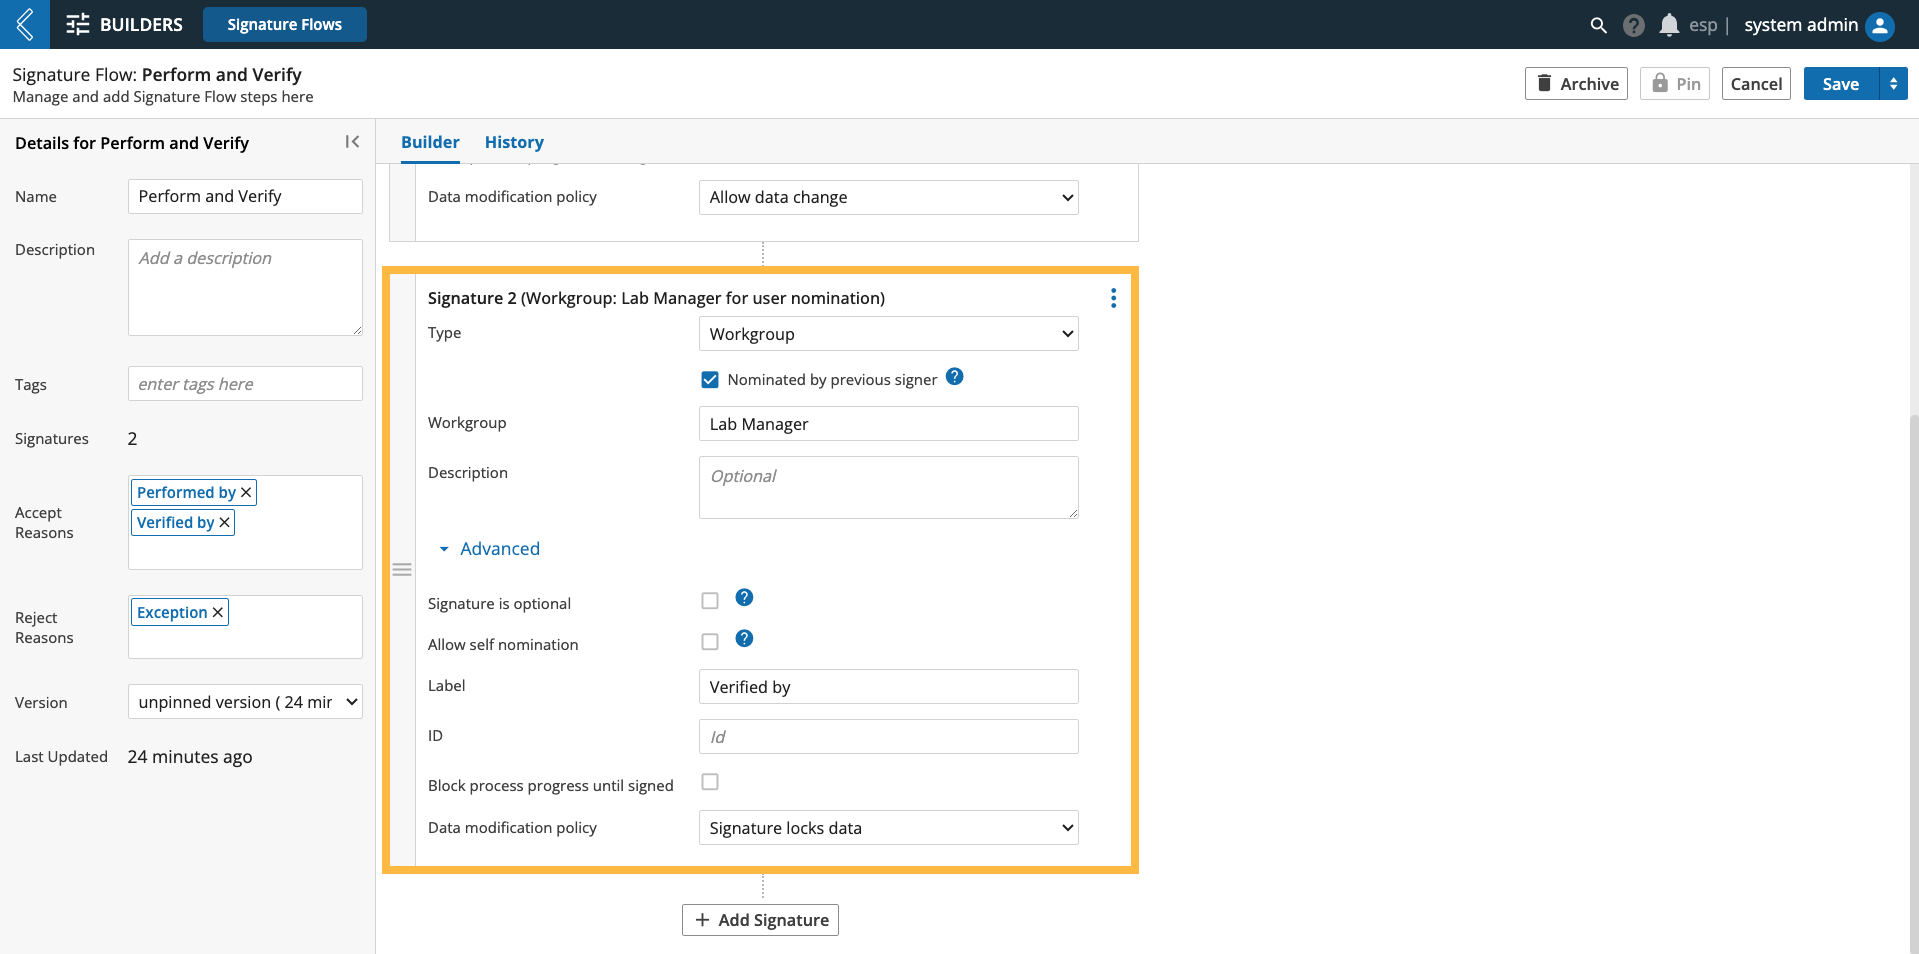Open the Allow data change policy dropdown
Viewport: 1919px width, 954px height.
[x=888, y=198]
